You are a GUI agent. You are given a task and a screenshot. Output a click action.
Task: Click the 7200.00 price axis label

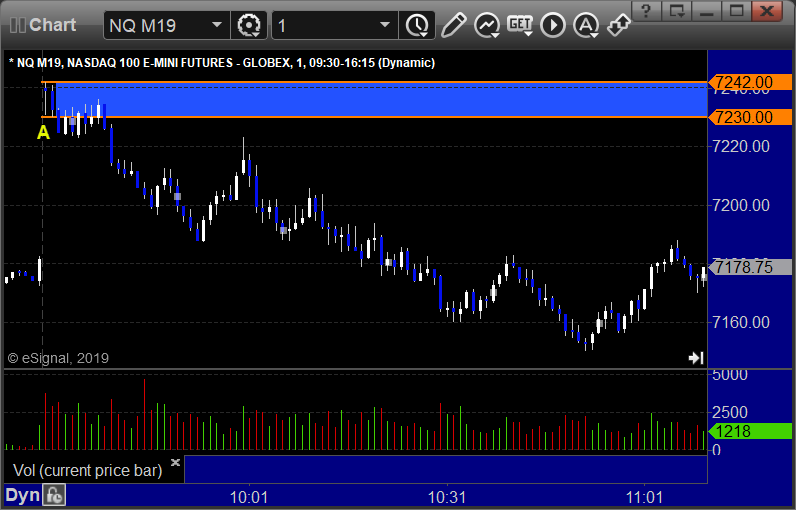[x=741, y=206]
